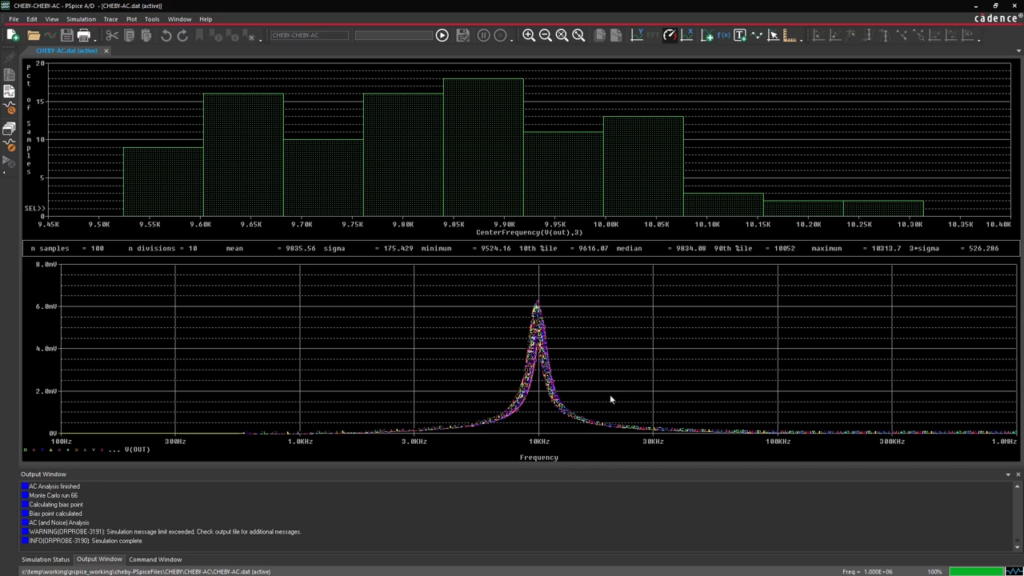Click the floppy disk Save icon
Screen dimensions: 1024x576
(67, 35)
